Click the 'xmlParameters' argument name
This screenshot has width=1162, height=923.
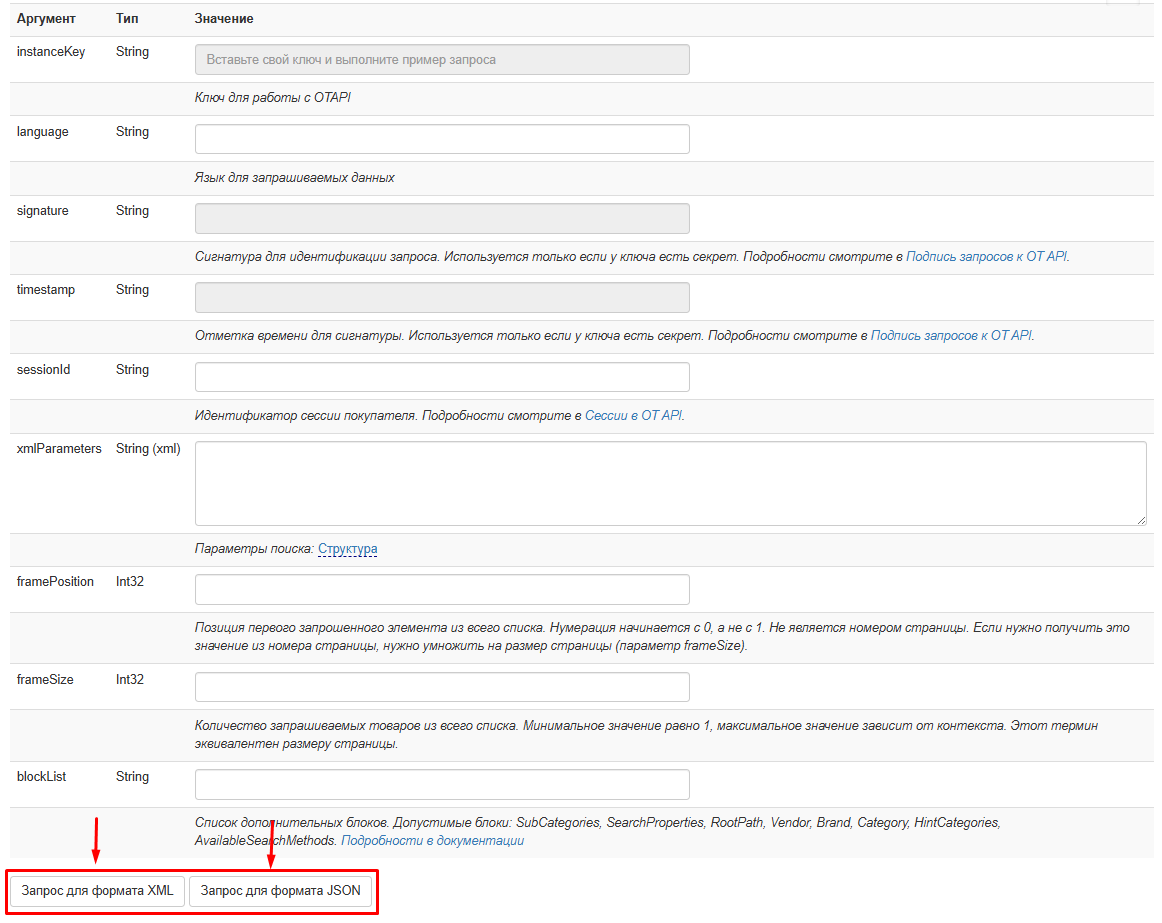click(59, 449)
